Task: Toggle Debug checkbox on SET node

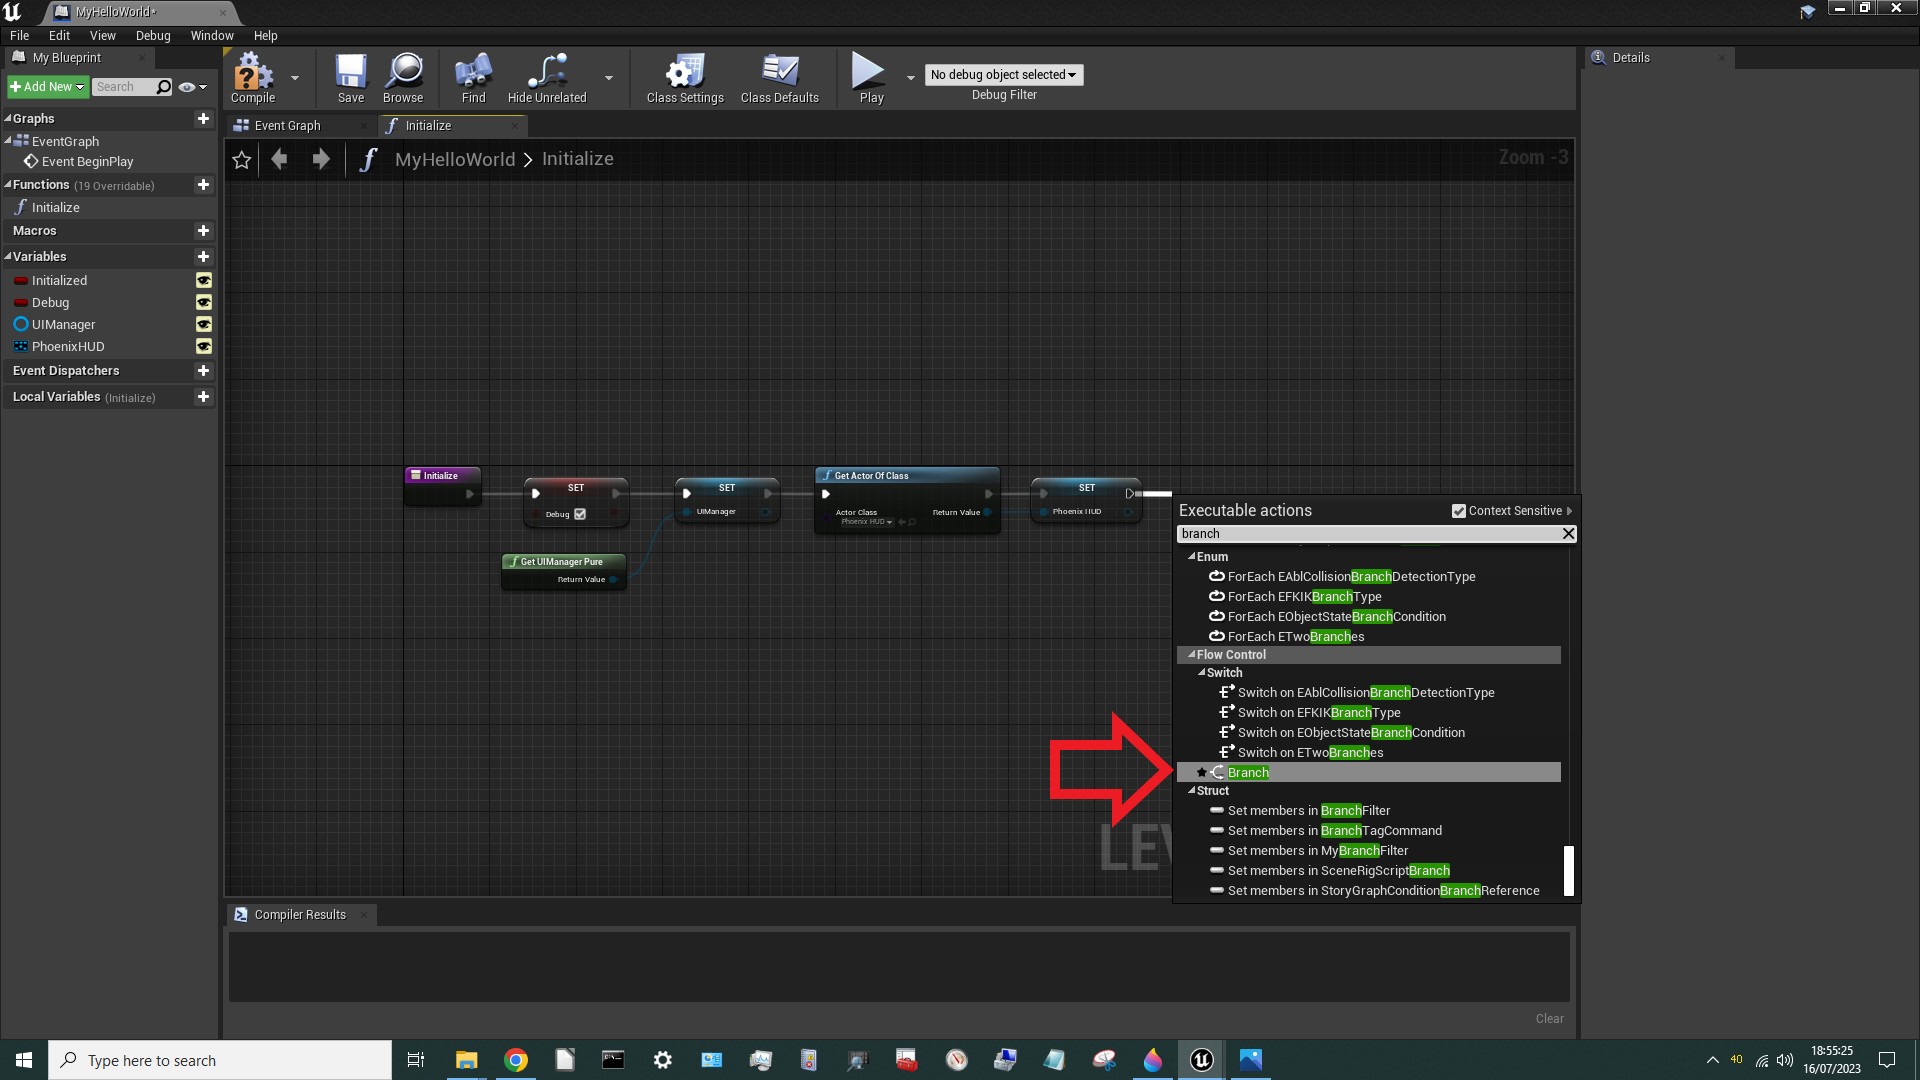Action: coord(580,514)
